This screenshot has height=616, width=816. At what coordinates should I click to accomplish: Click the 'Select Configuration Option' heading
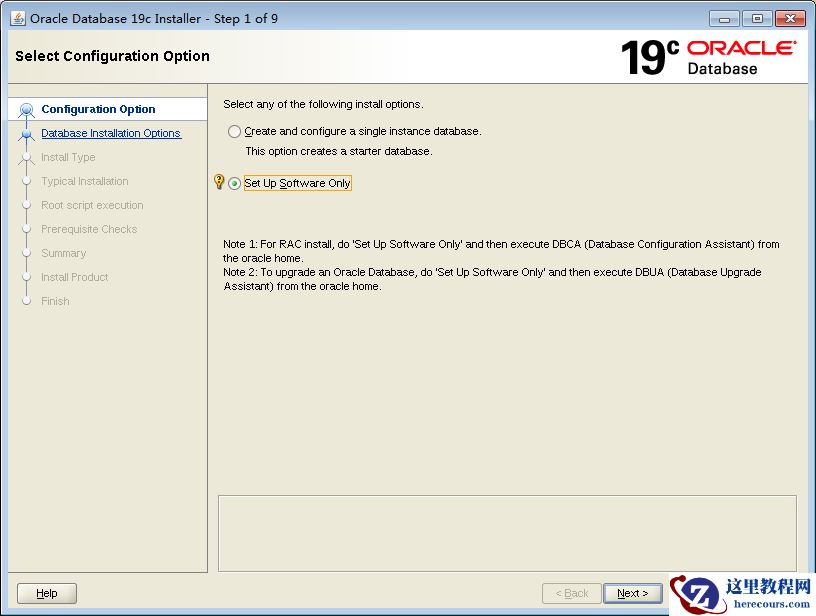click(112, 56)
